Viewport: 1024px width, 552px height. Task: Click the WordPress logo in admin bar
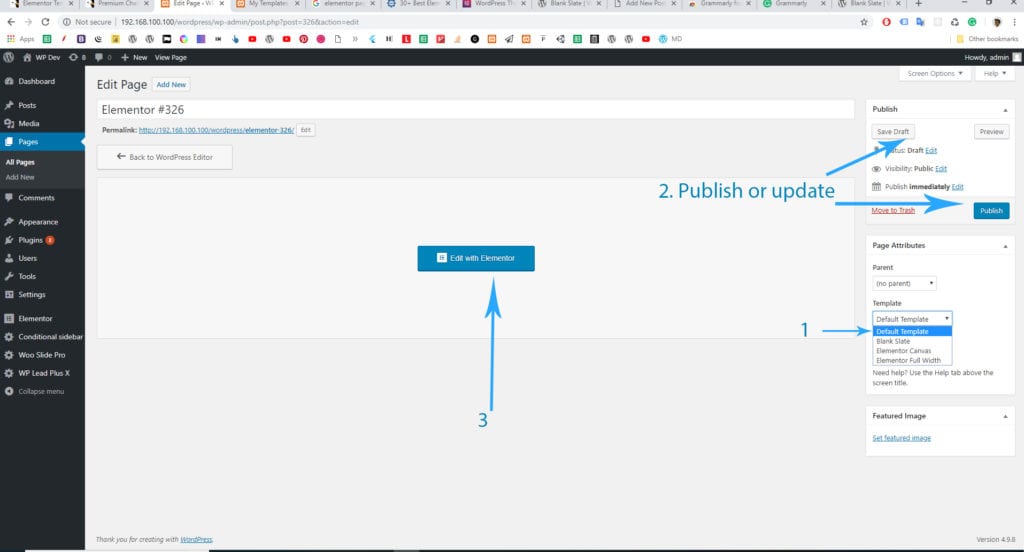8,57
